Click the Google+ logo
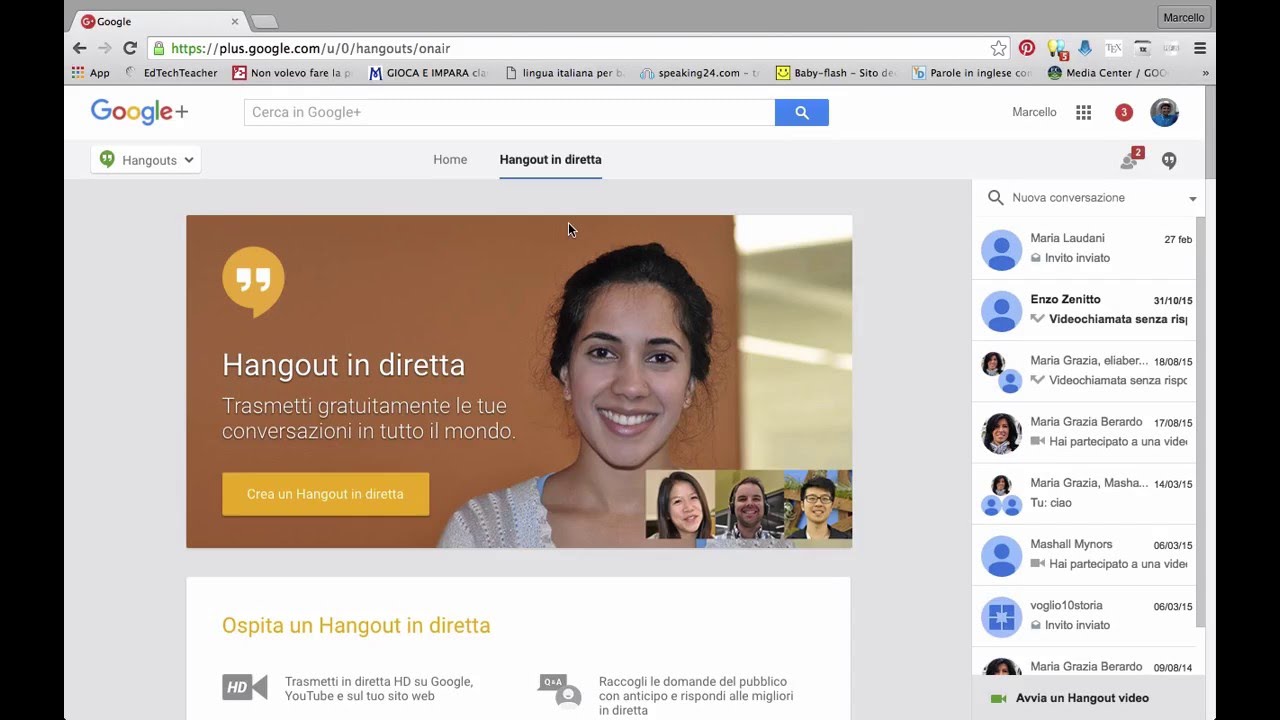Viewport: 1280px width, 720px height. pos(139,112)
